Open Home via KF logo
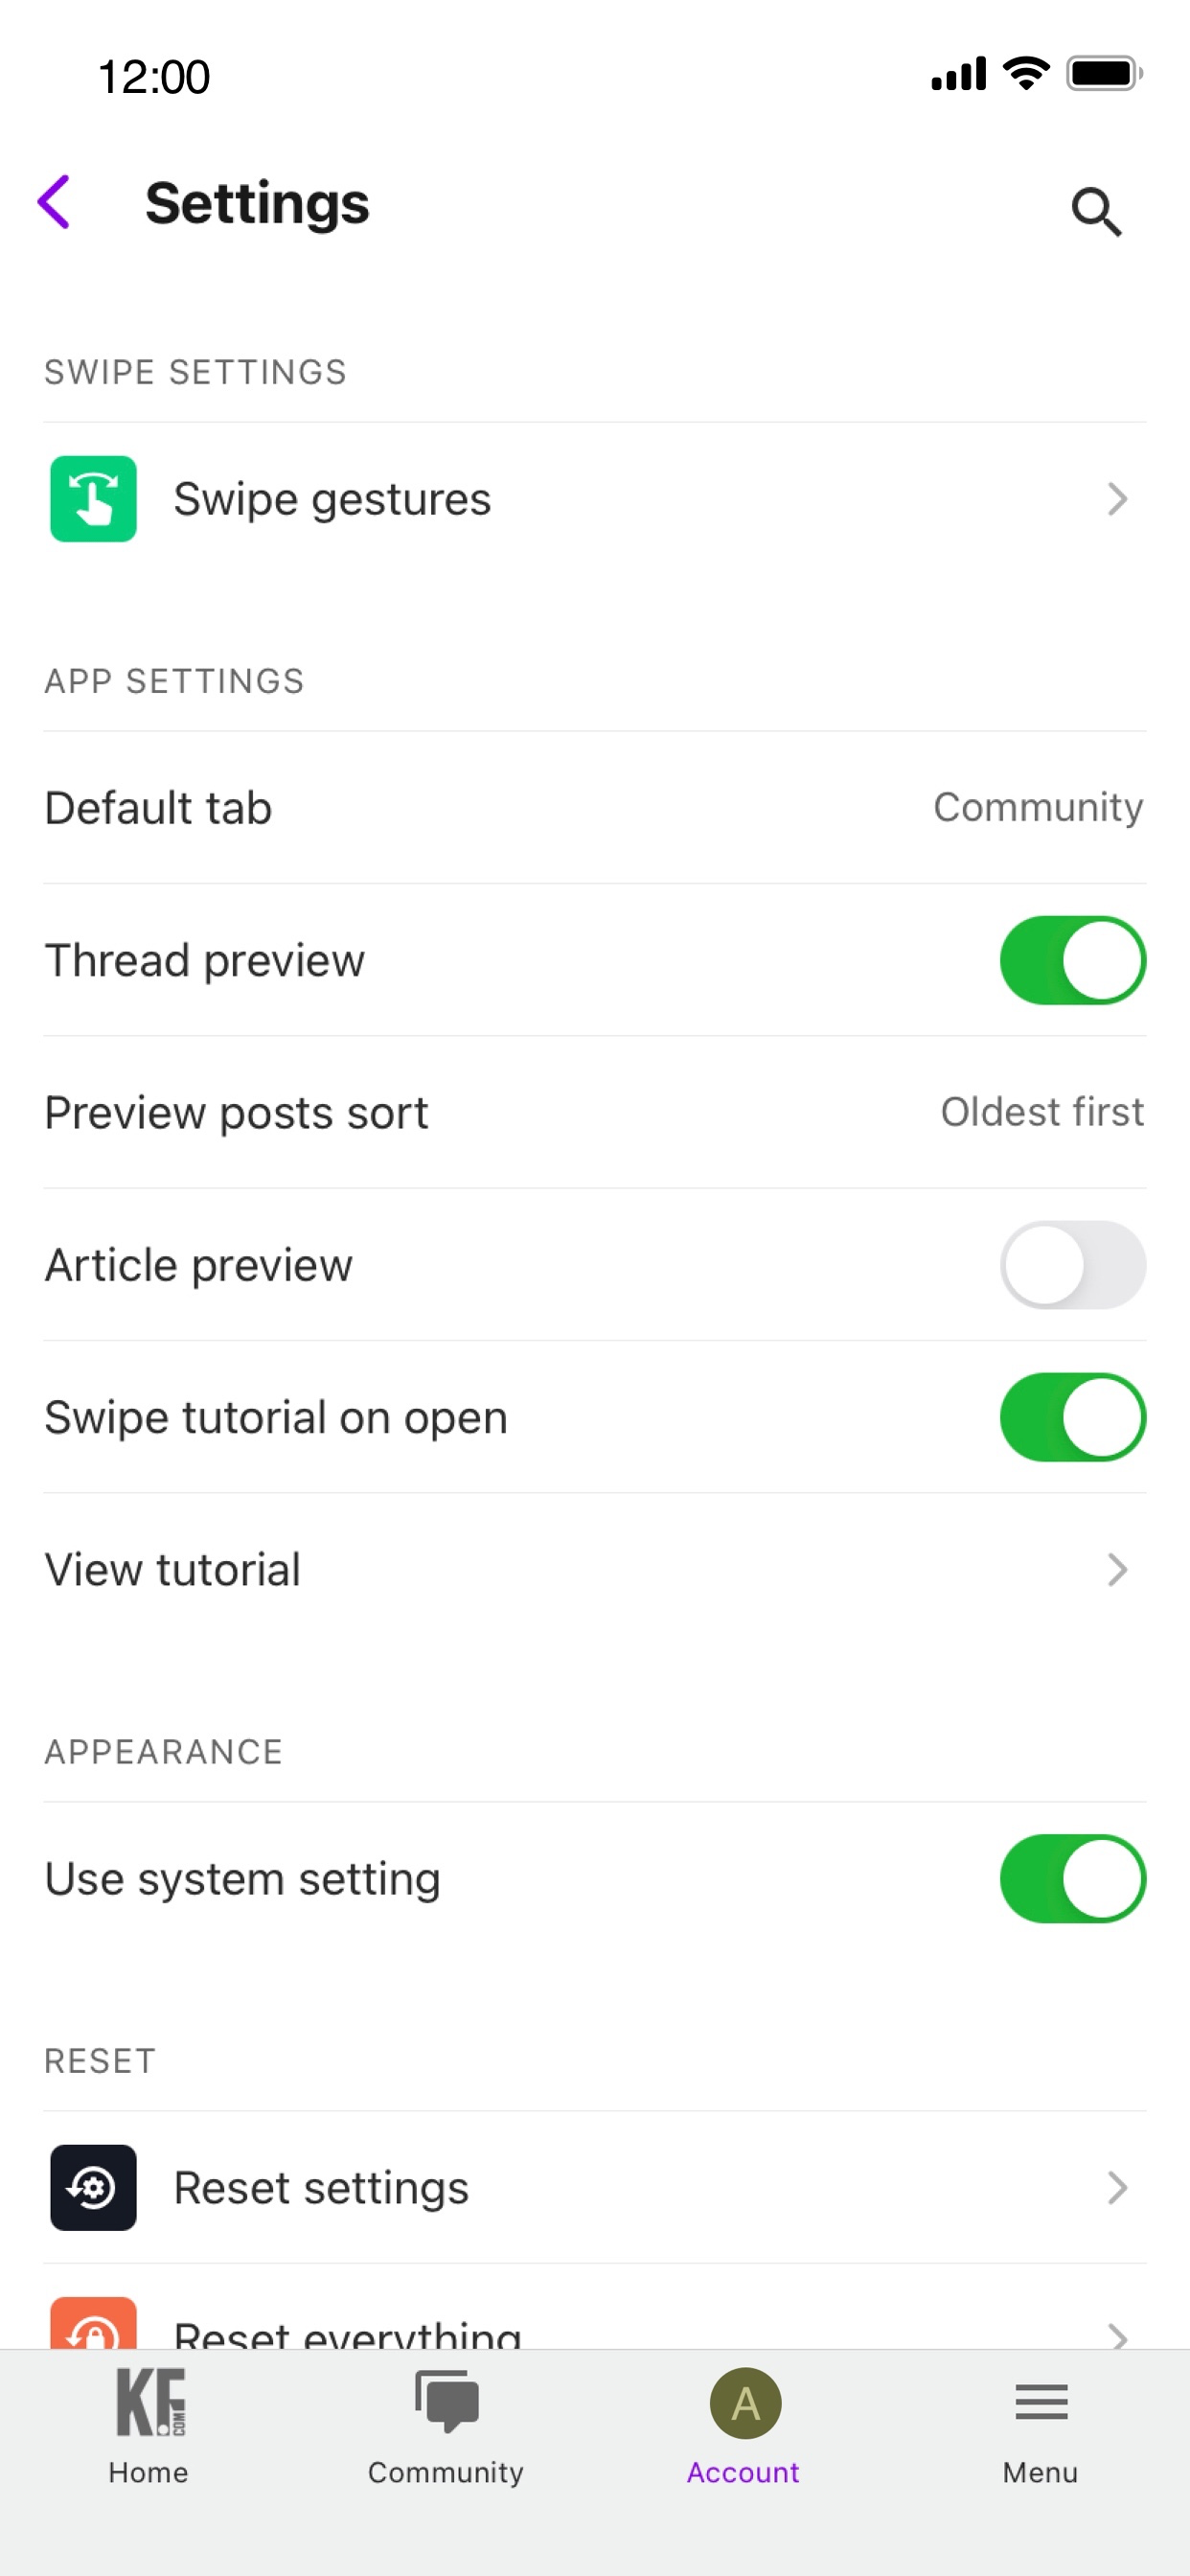 [x=150, y=2401]
